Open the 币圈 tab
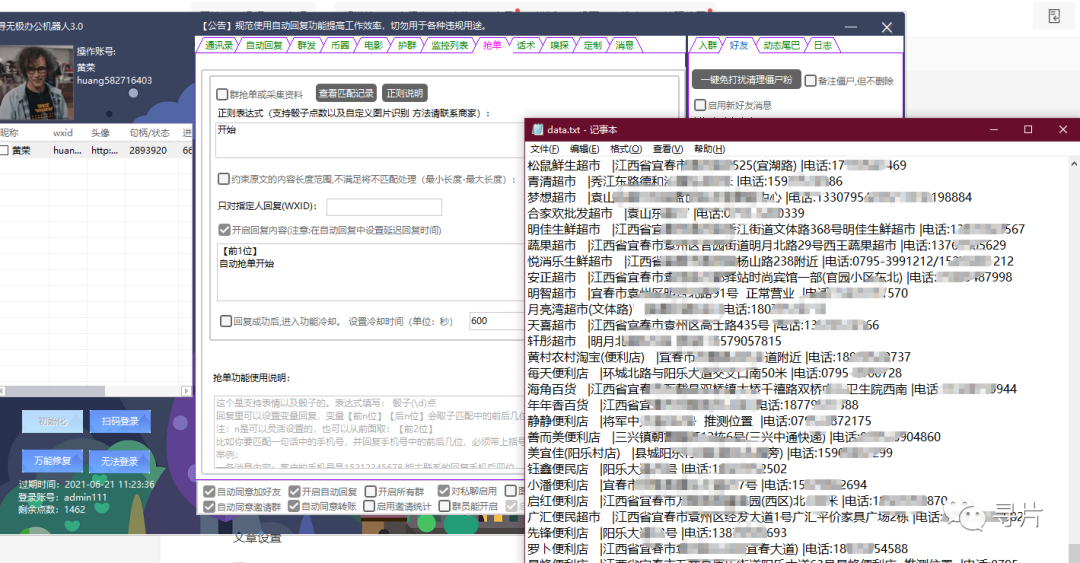Image resolution: width=1080 pixels, height=563 pixels. [340, 45]
